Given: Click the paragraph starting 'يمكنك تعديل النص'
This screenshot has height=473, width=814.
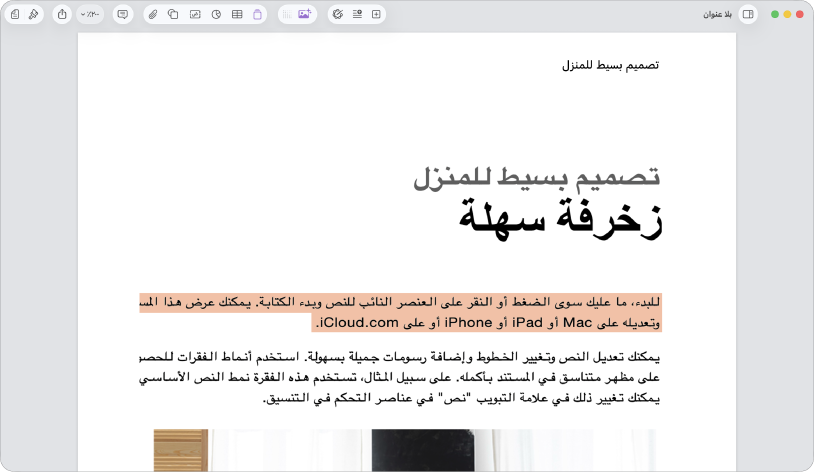Looking at the screenshot, I should coord(400,377).
